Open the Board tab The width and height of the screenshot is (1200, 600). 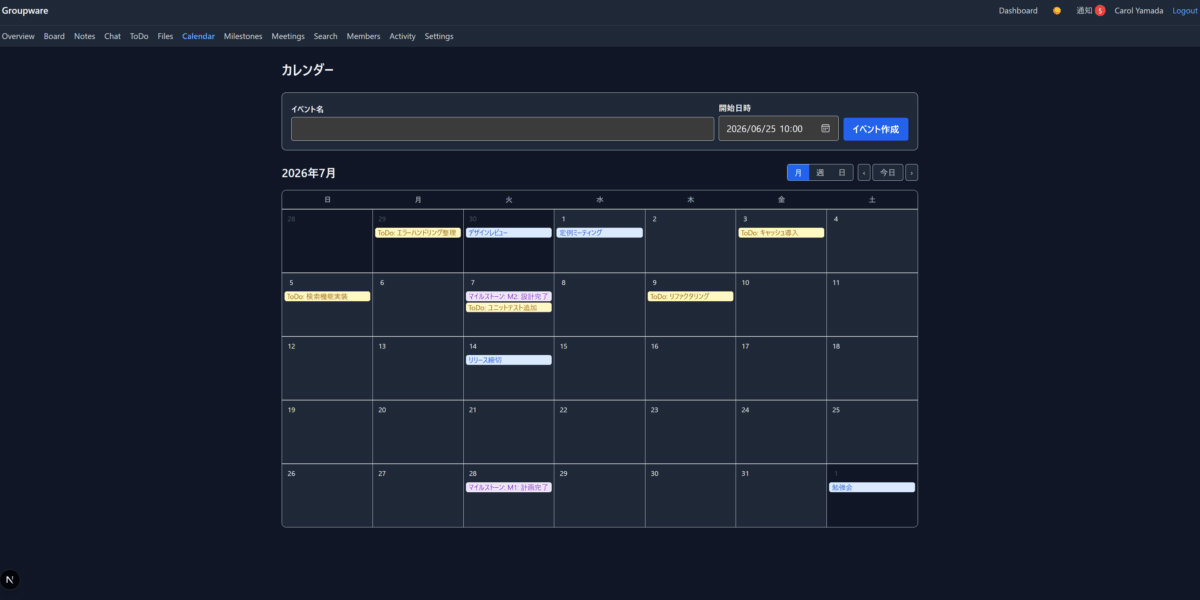54,36
